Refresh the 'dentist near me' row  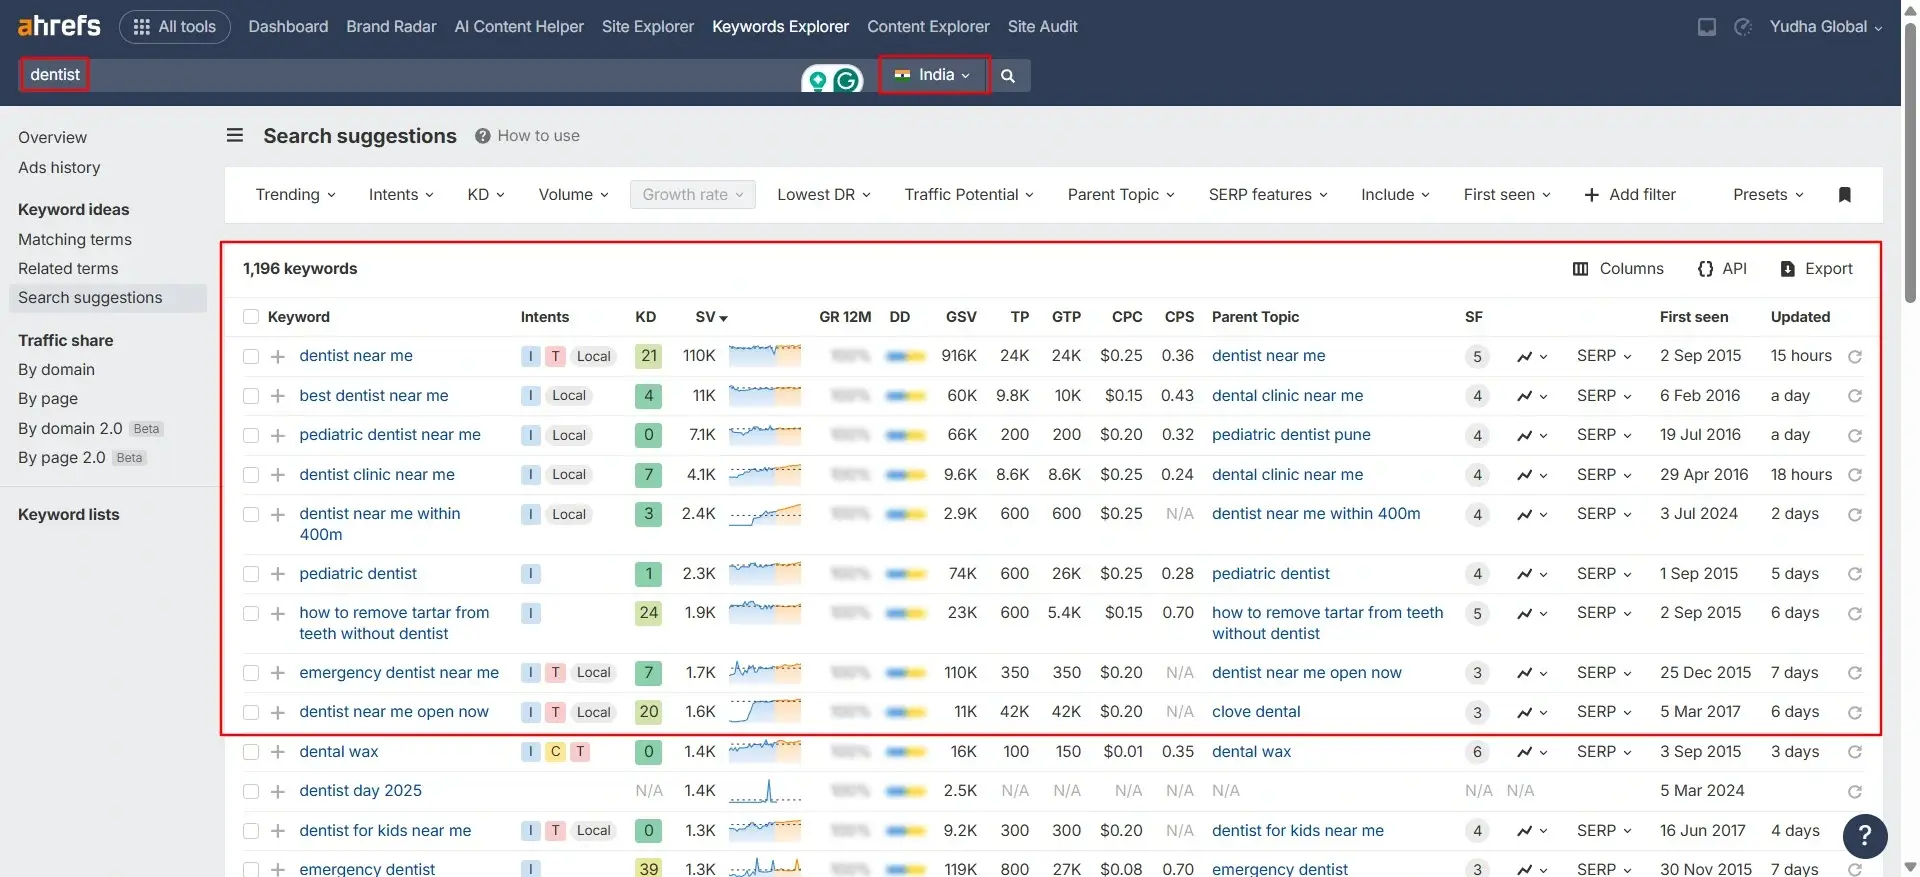[1855, 357]
